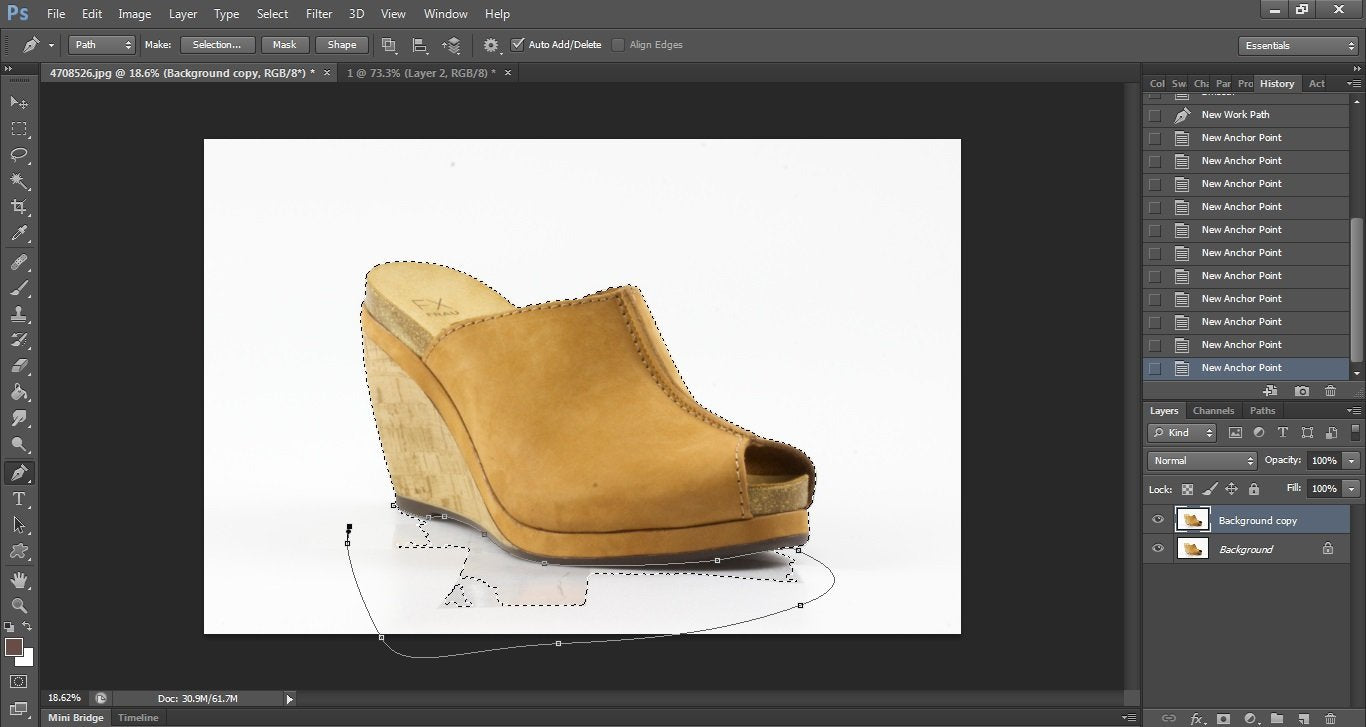Open the Normal blend mode dropdown

click(x=1202, y=461)
